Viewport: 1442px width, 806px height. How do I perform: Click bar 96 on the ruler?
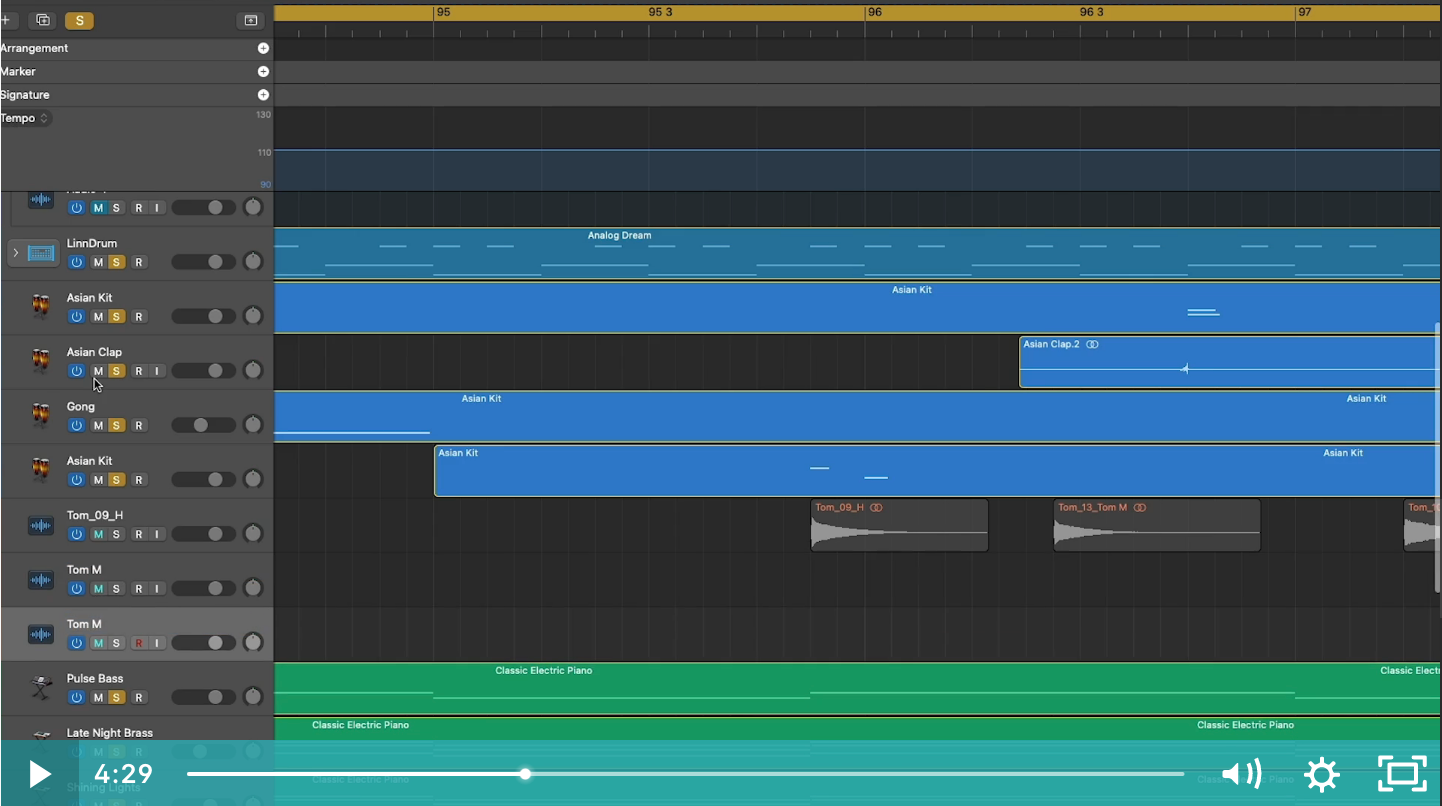tap(874, 12)
